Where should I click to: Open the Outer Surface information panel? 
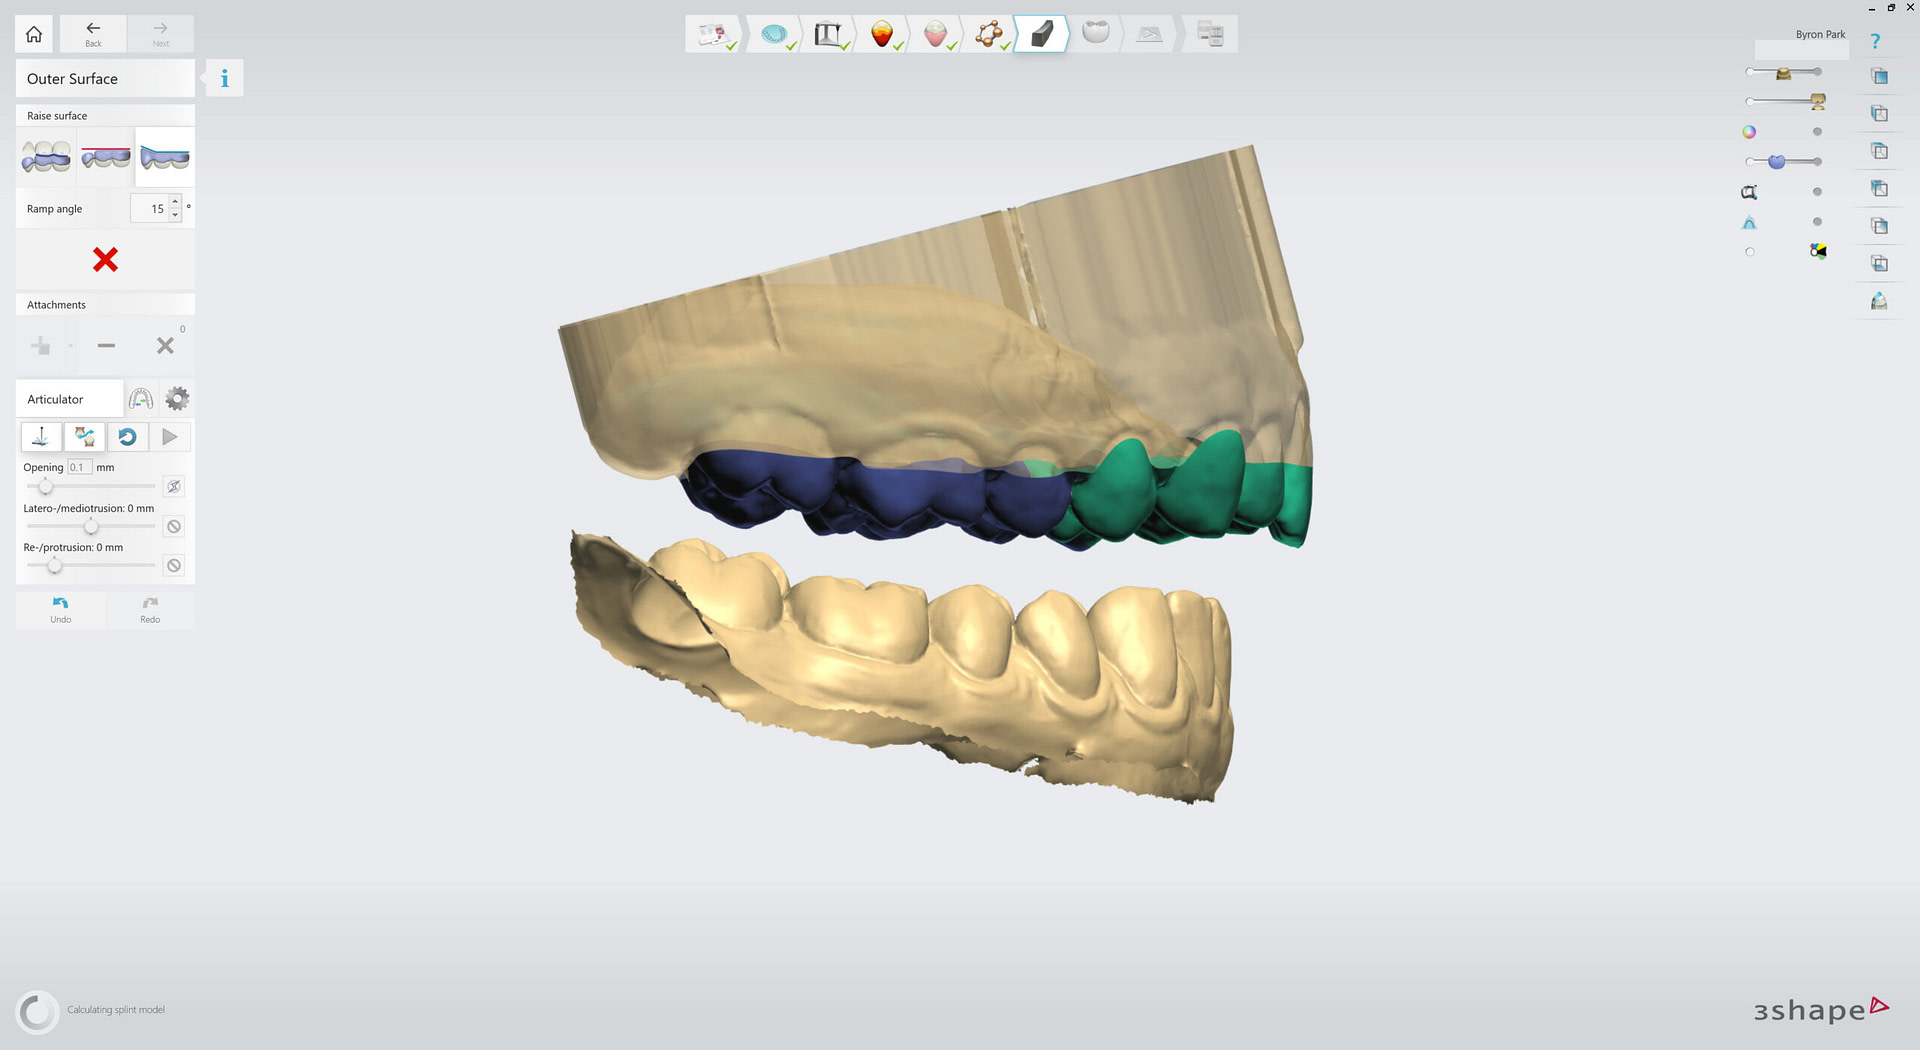click(223, 77)
